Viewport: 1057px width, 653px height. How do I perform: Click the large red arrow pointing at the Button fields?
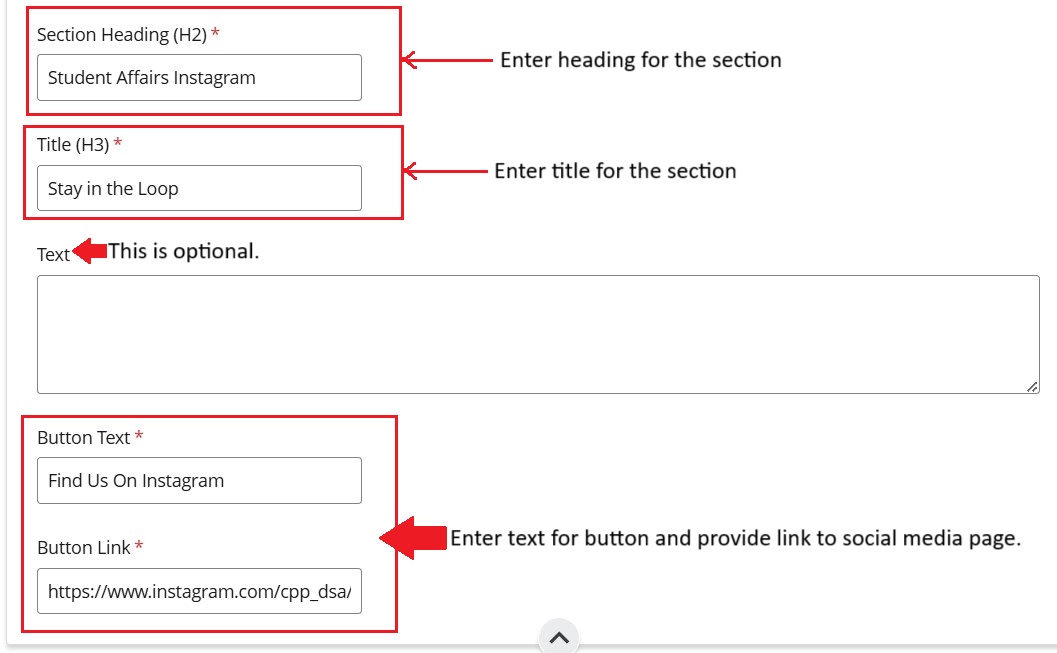[412, 539]
